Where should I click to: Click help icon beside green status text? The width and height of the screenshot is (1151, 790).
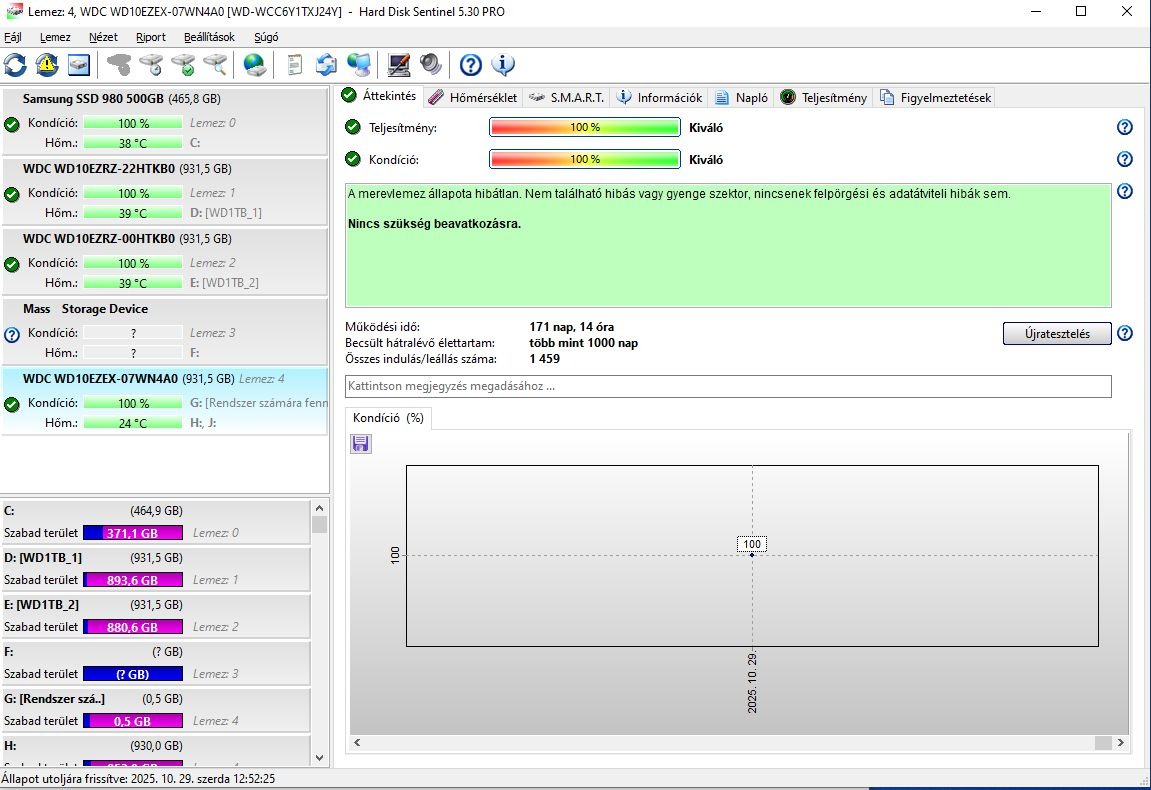coord(1125,191)
